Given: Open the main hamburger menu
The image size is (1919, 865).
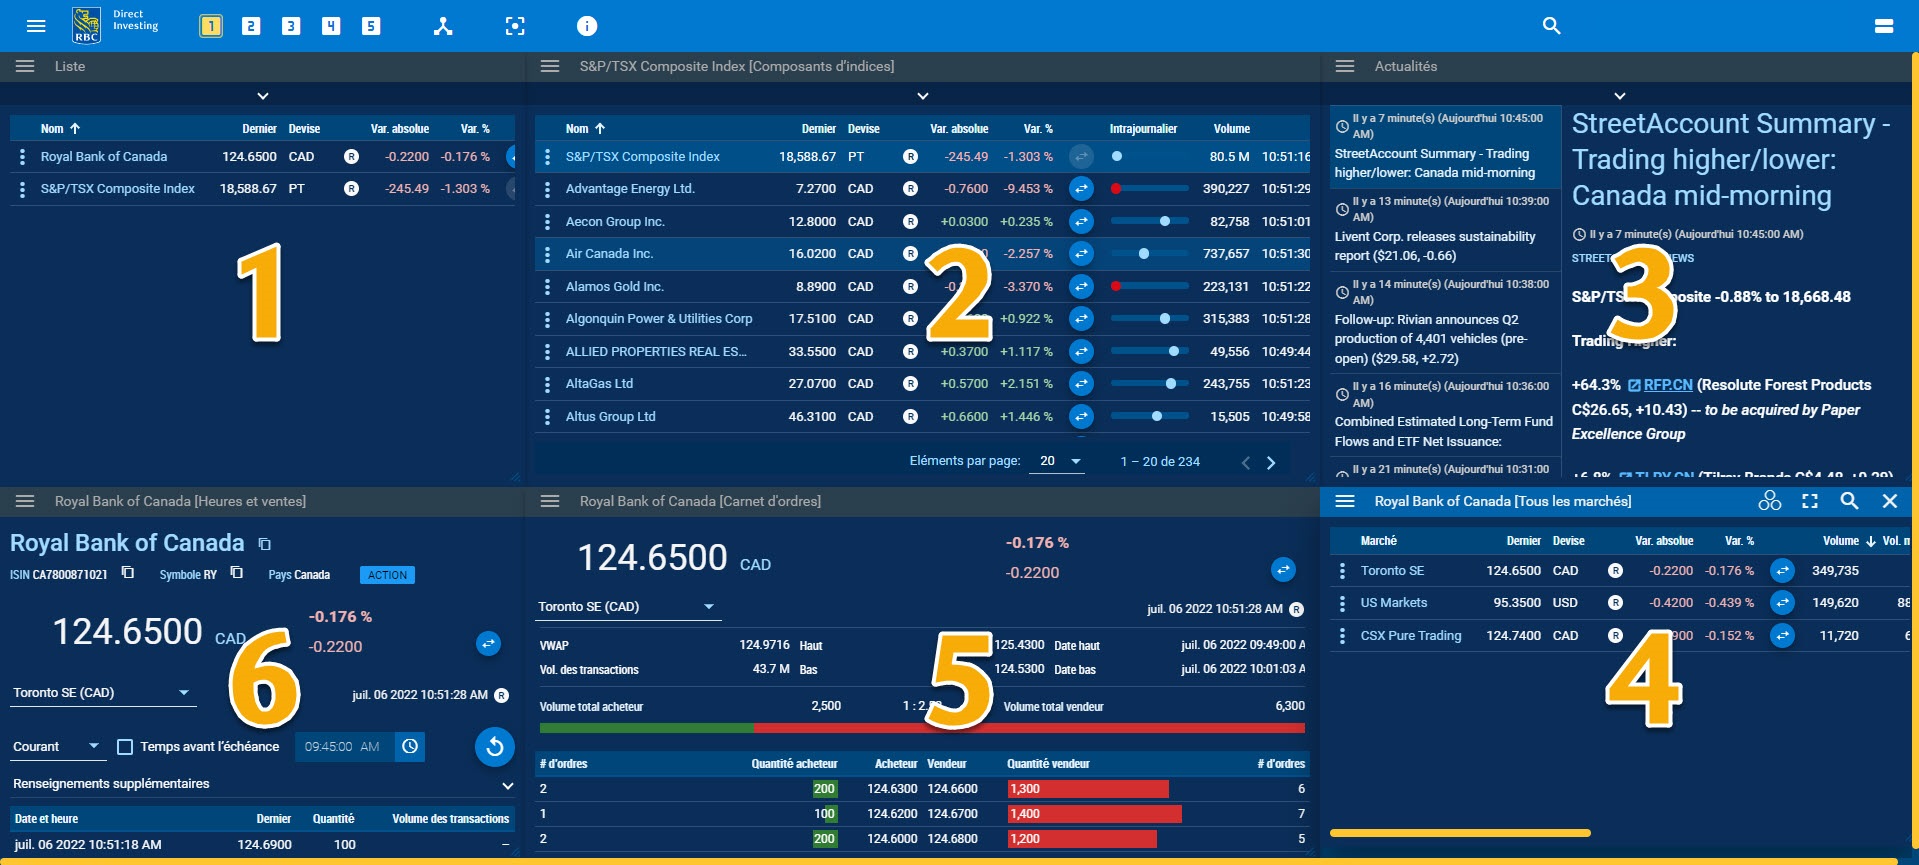Looking at the screenshot, I should [36, 26].
